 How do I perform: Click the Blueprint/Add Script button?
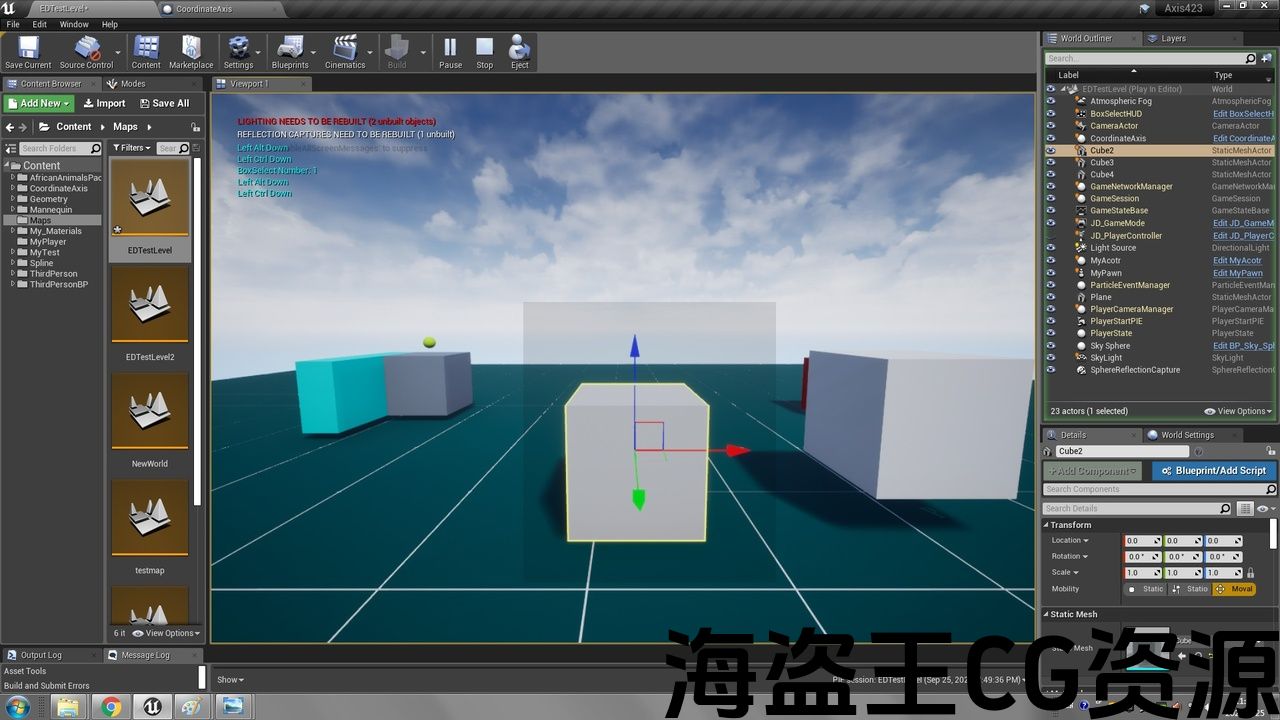click(1213, 471)
